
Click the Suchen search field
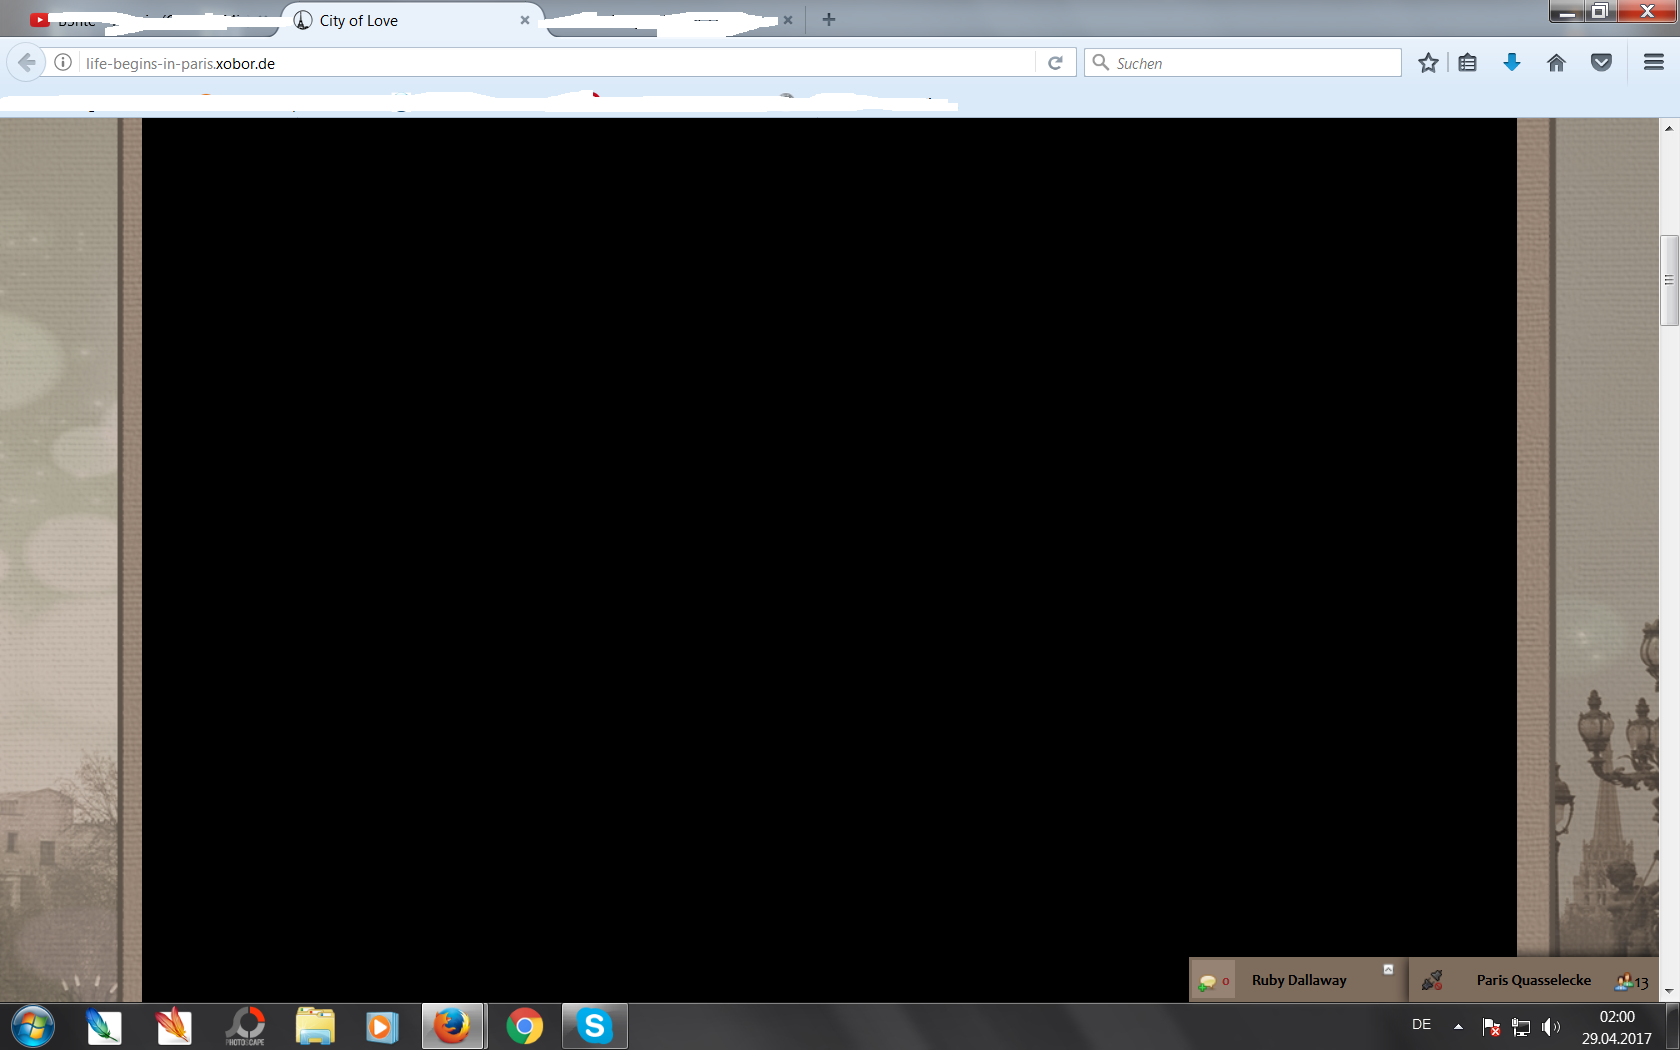click(1250, 63)
